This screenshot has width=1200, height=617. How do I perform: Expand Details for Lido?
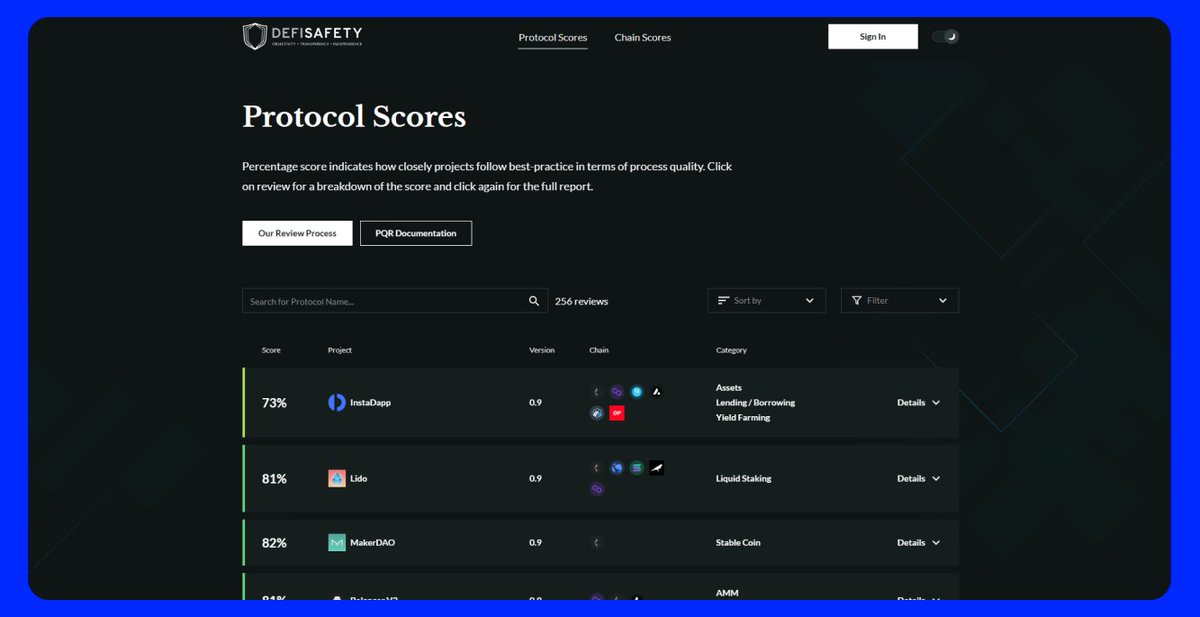pyautogui.click(x=918, y=479)
